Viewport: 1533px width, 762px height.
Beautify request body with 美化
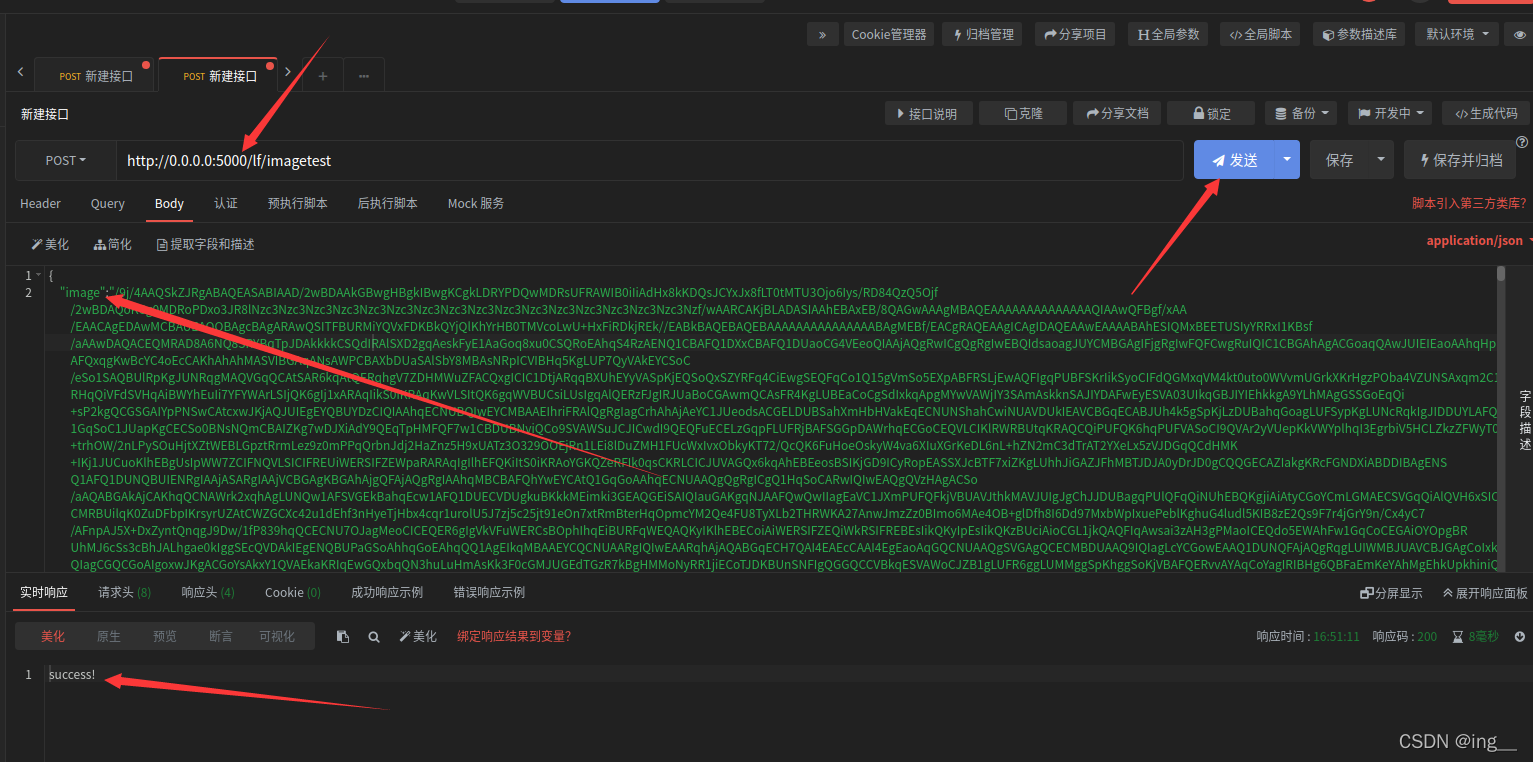[x=50, y=244]
